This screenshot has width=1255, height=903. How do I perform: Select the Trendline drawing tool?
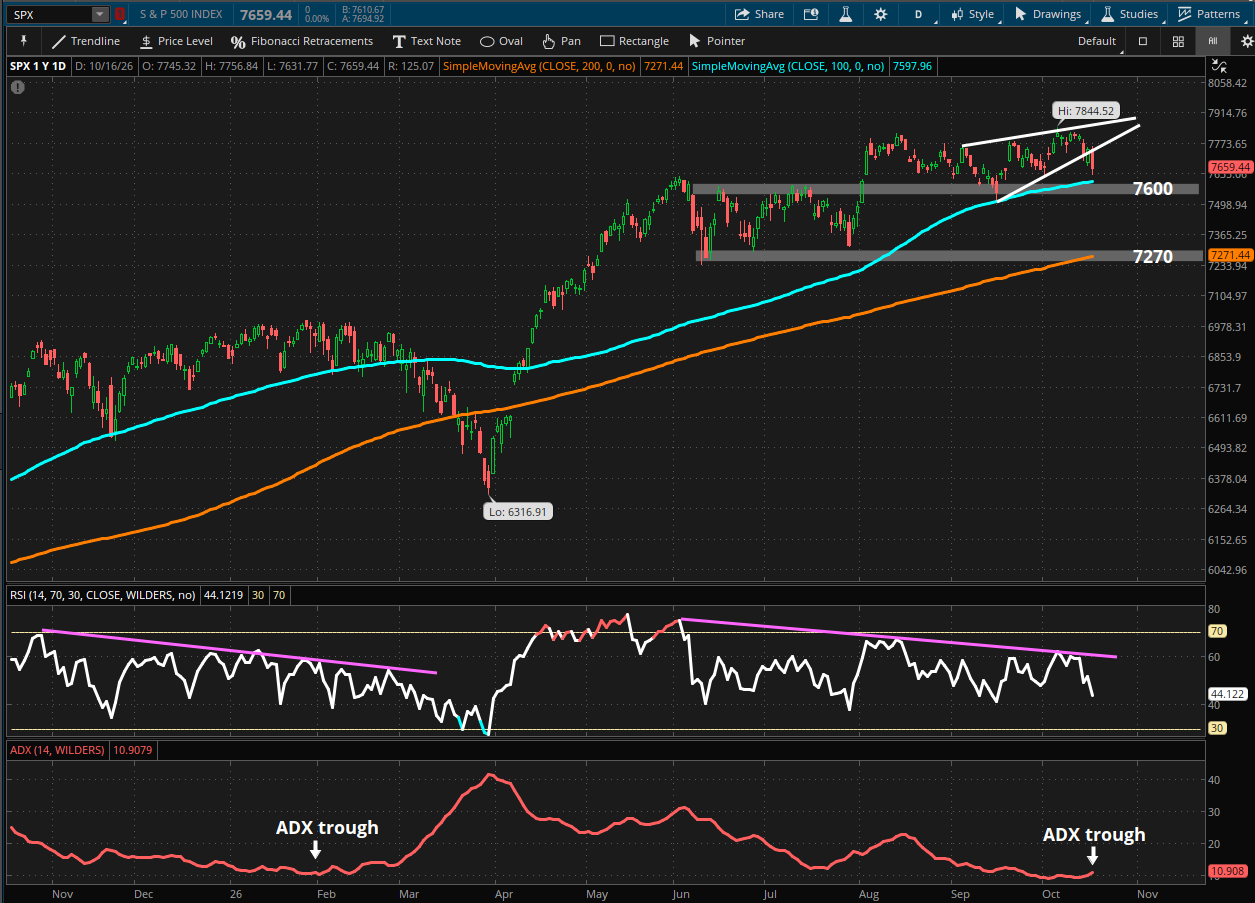coord(86,41)
